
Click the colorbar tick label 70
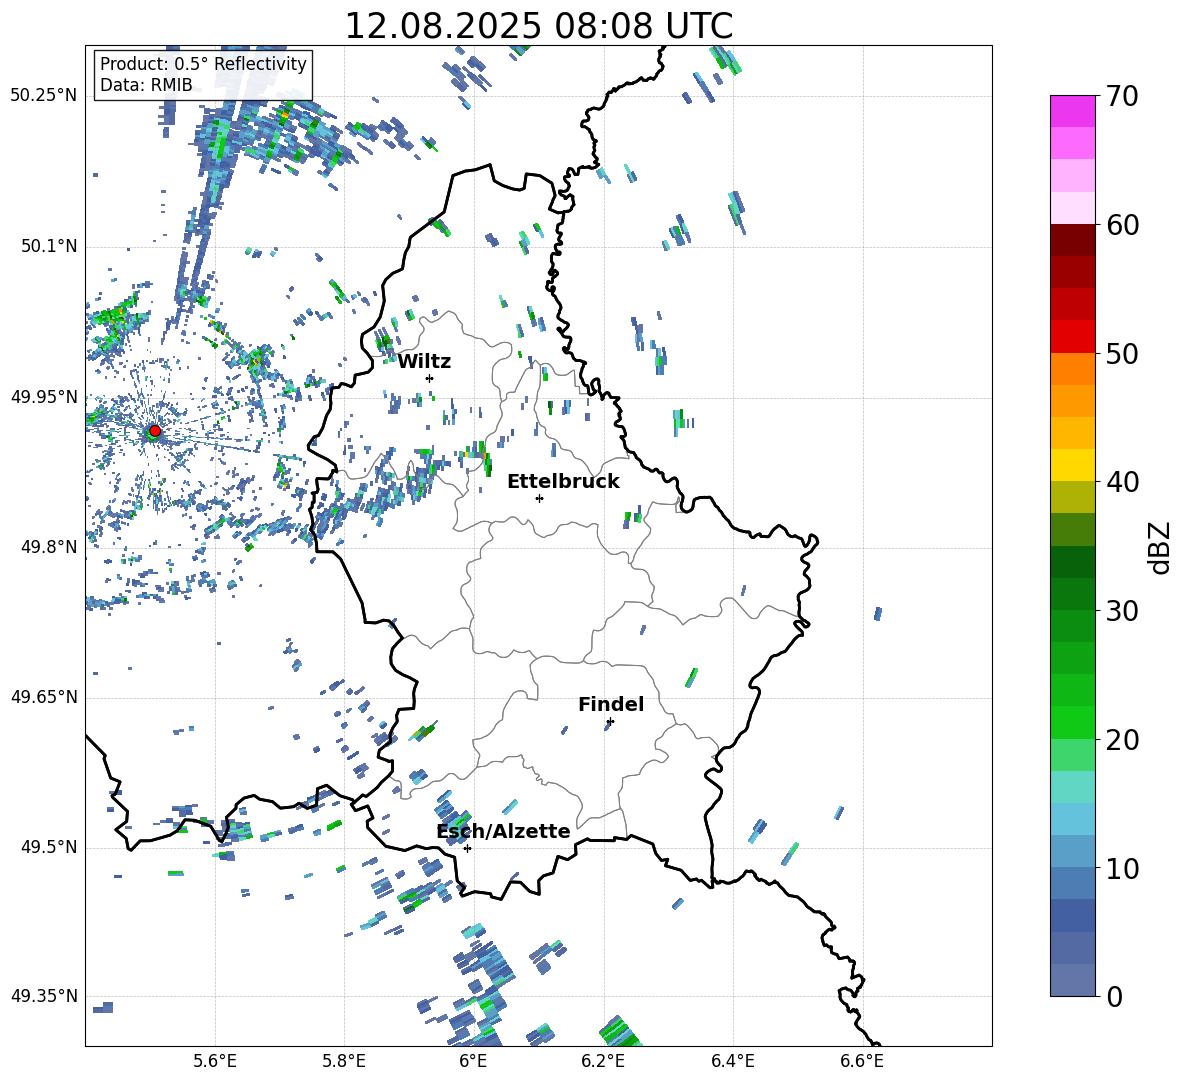[x=1122, y=97]
